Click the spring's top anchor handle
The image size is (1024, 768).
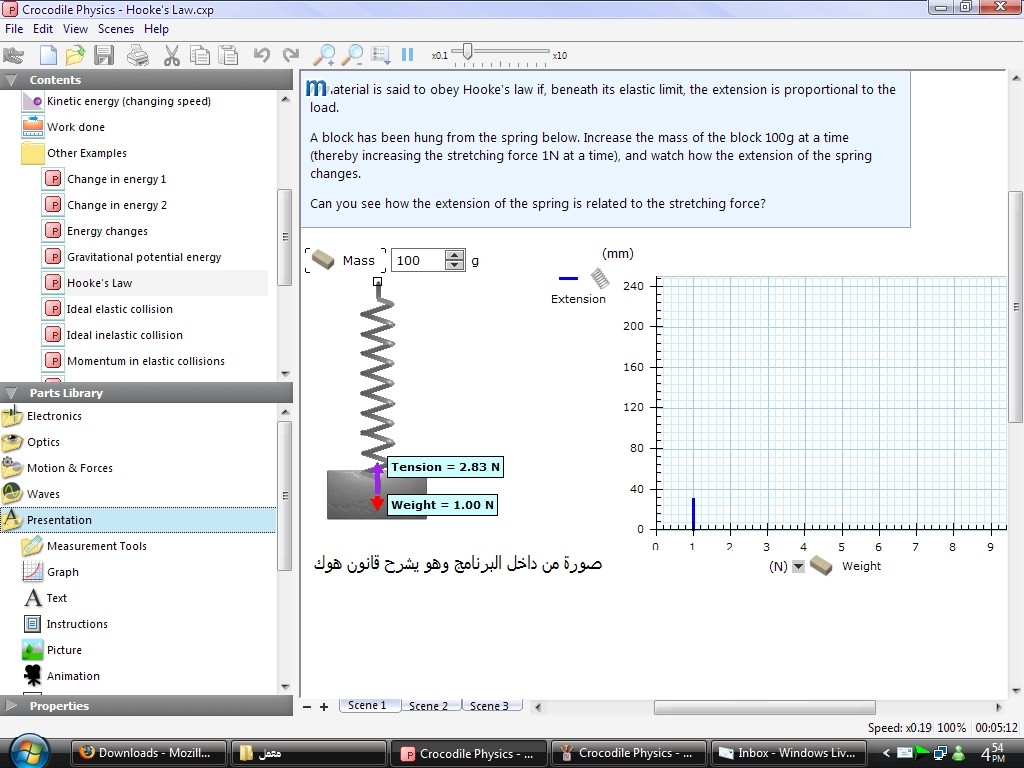[x=377, y=282]
